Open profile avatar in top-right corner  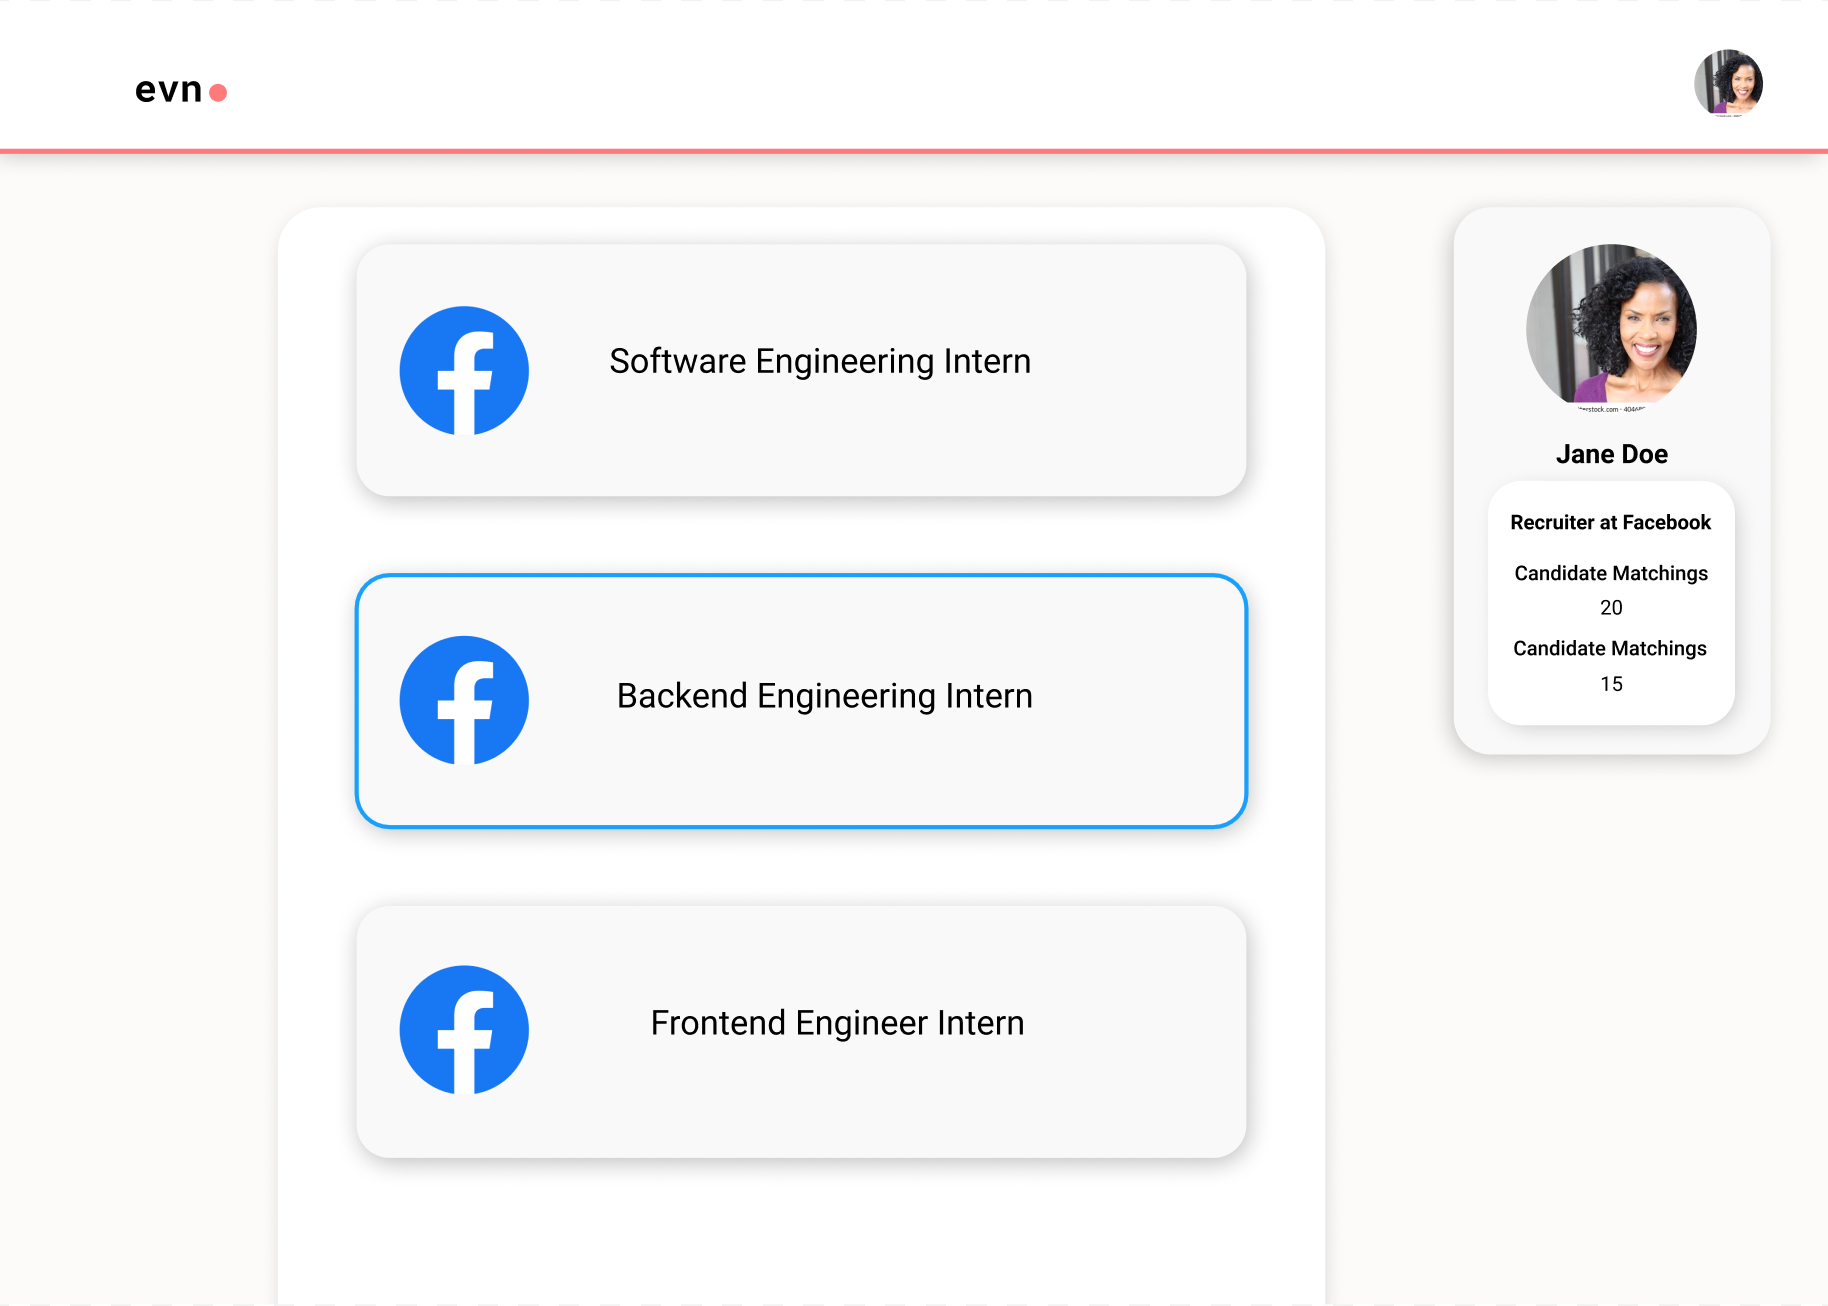pyautogui.click(x=1728, y=83)
